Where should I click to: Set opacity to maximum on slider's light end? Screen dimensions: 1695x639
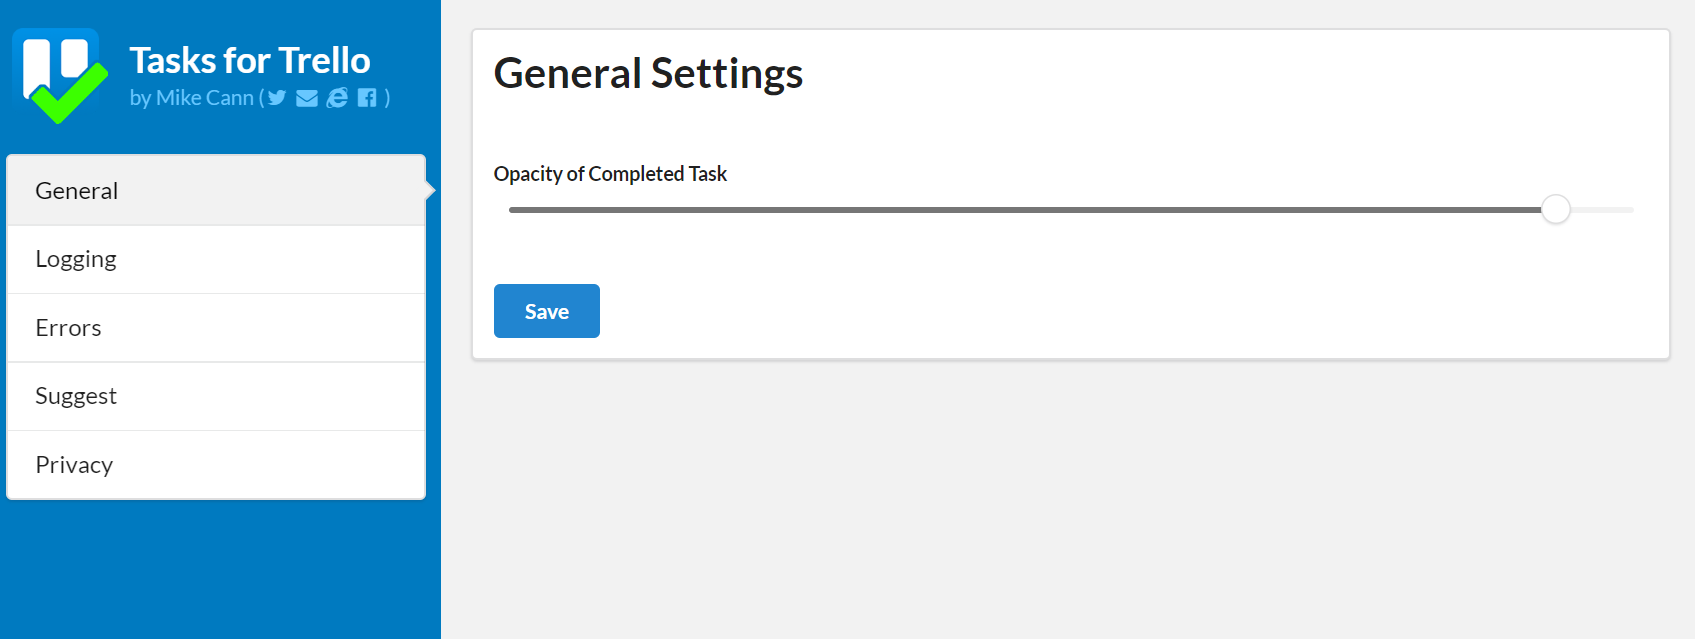pos(1631,210)
